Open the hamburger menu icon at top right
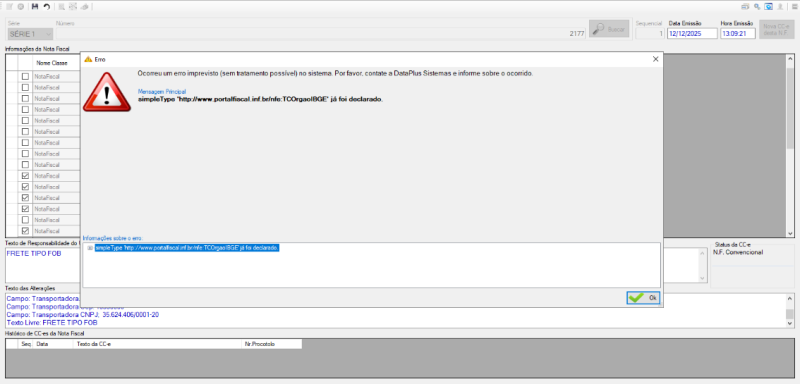The image size is (800, 384). click(x=794, y=7)
